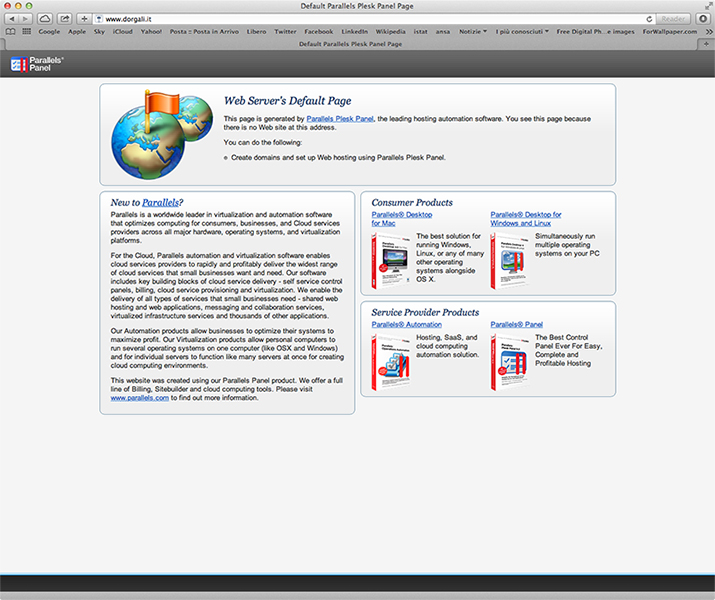This screenshot has height=600, width=715.
Task: Open the www.parallels.com link
Action: (139, 398)
